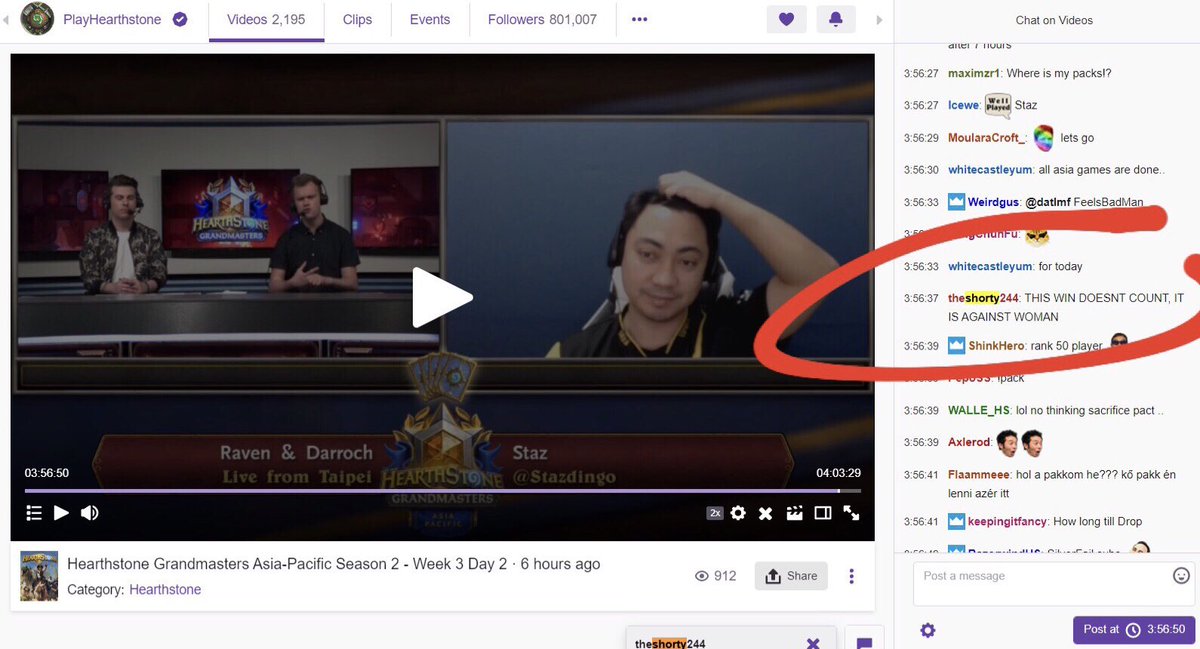
Task: Close the theshorty244 popup with X
Action: 812,643
